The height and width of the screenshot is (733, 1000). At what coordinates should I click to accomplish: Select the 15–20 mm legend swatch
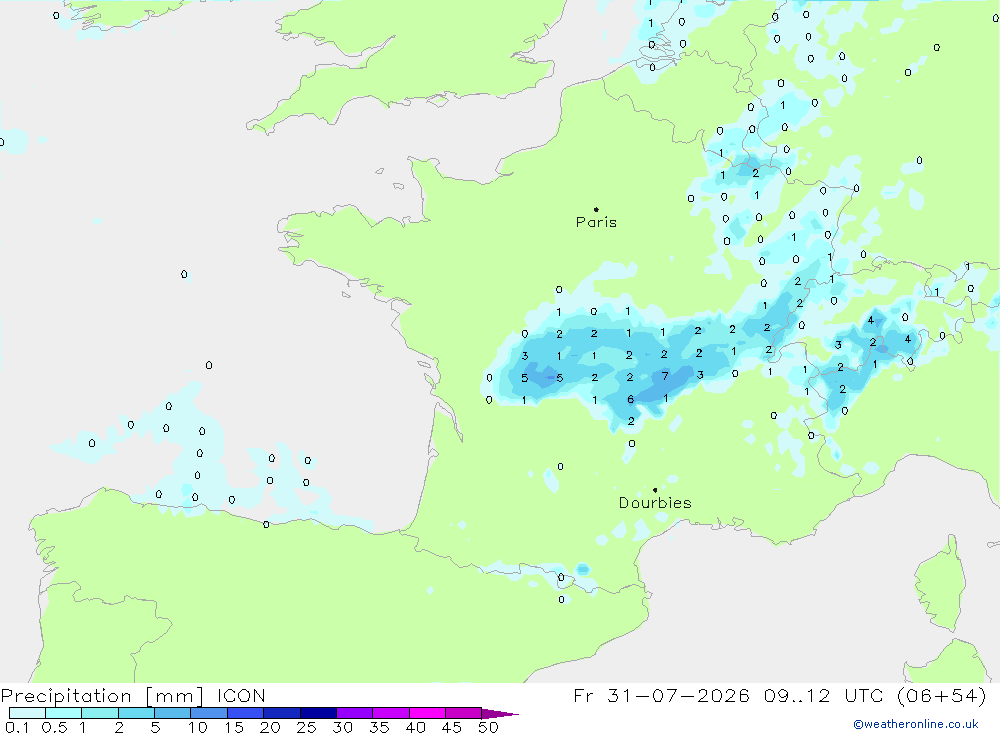point(246,713)
